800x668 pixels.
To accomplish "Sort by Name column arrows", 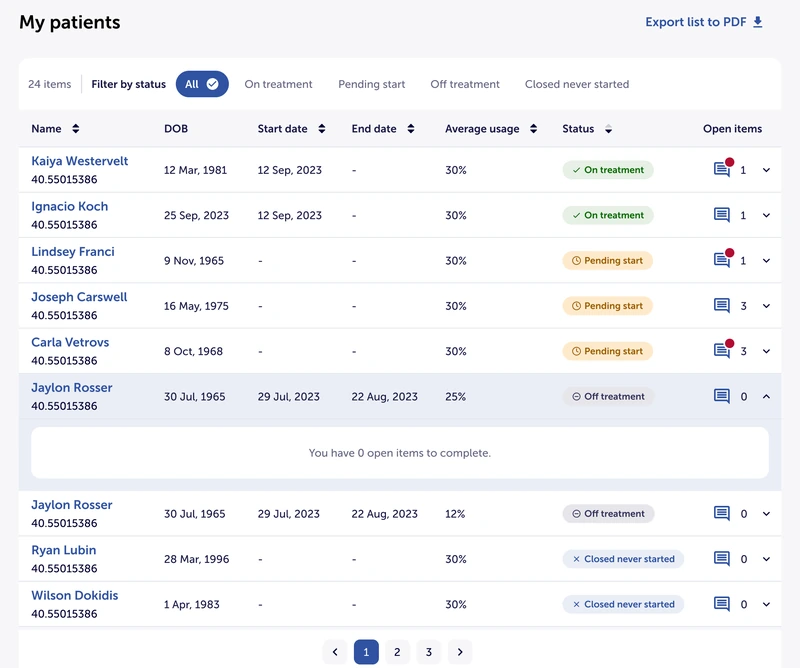I will pos(76,129).
